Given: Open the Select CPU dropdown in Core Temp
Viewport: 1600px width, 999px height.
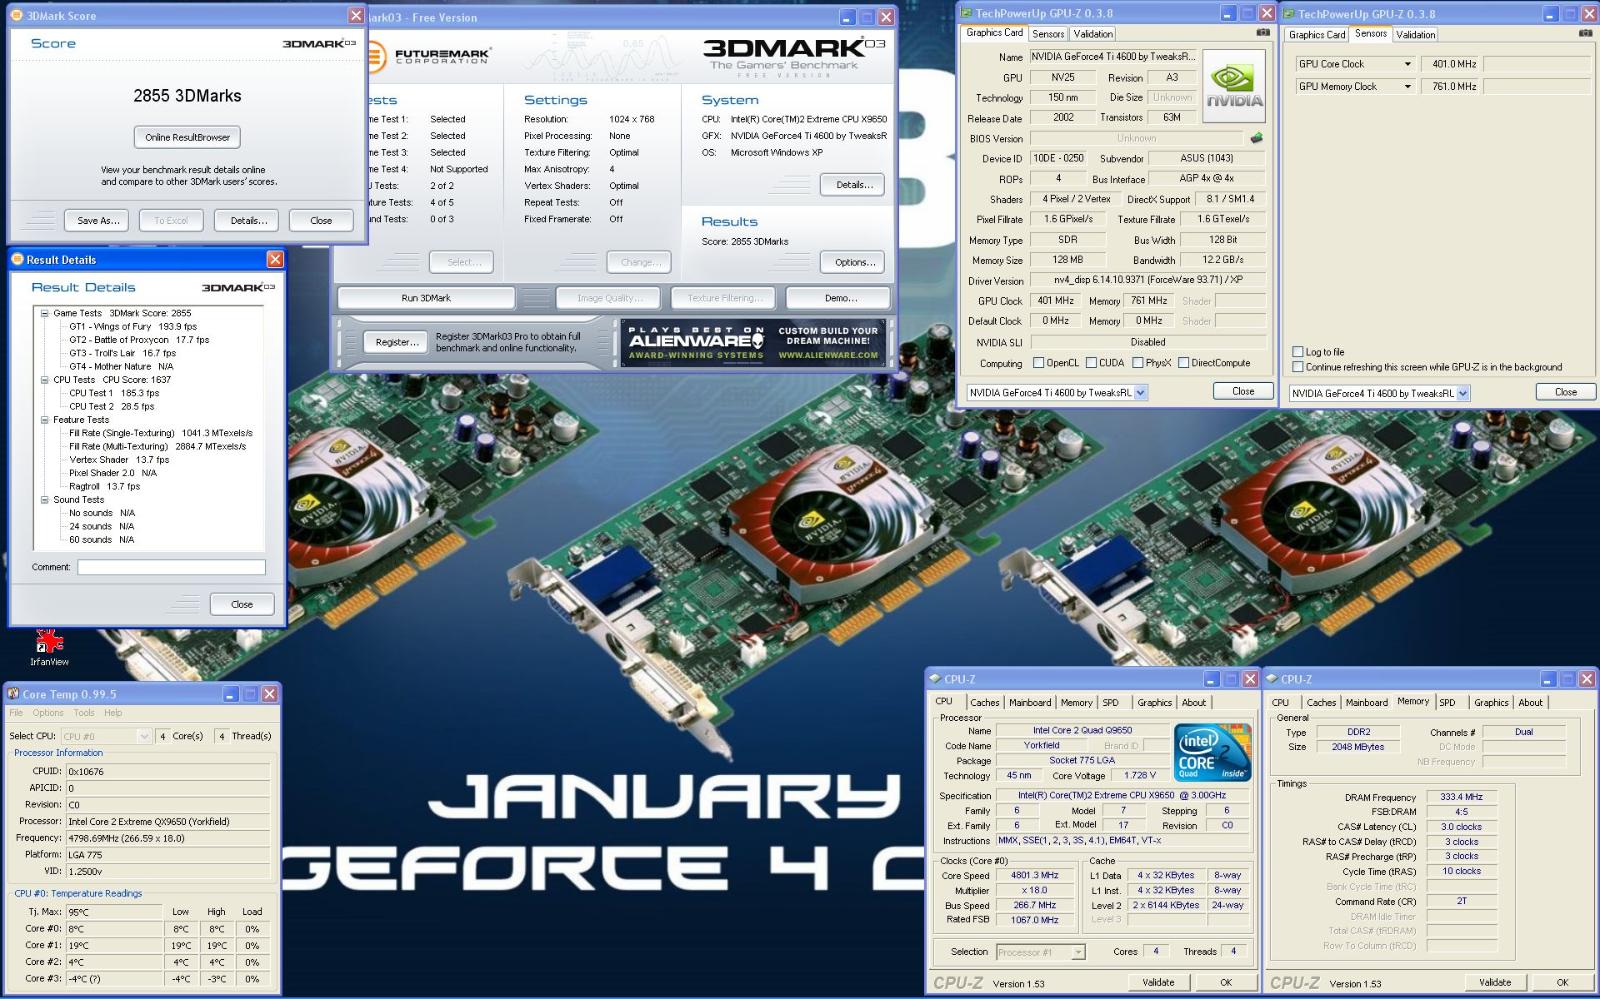Looking at the screenshot, I should [144, 736].
